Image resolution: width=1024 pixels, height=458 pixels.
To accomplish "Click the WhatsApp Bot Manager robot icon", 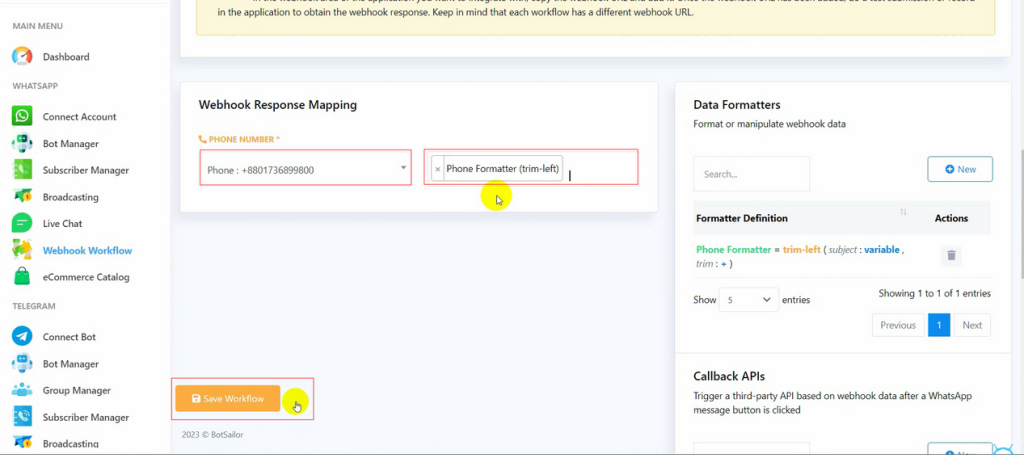I will click(x=22, y=144).
